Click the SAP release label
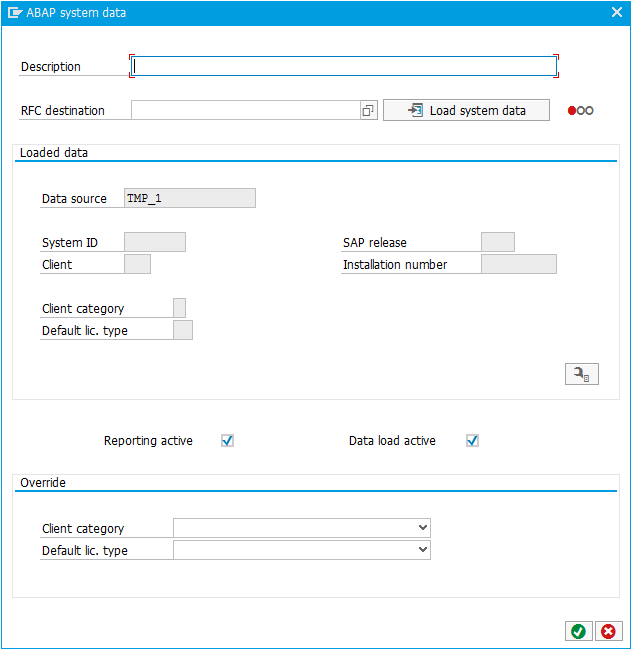 tap(375, 243)
